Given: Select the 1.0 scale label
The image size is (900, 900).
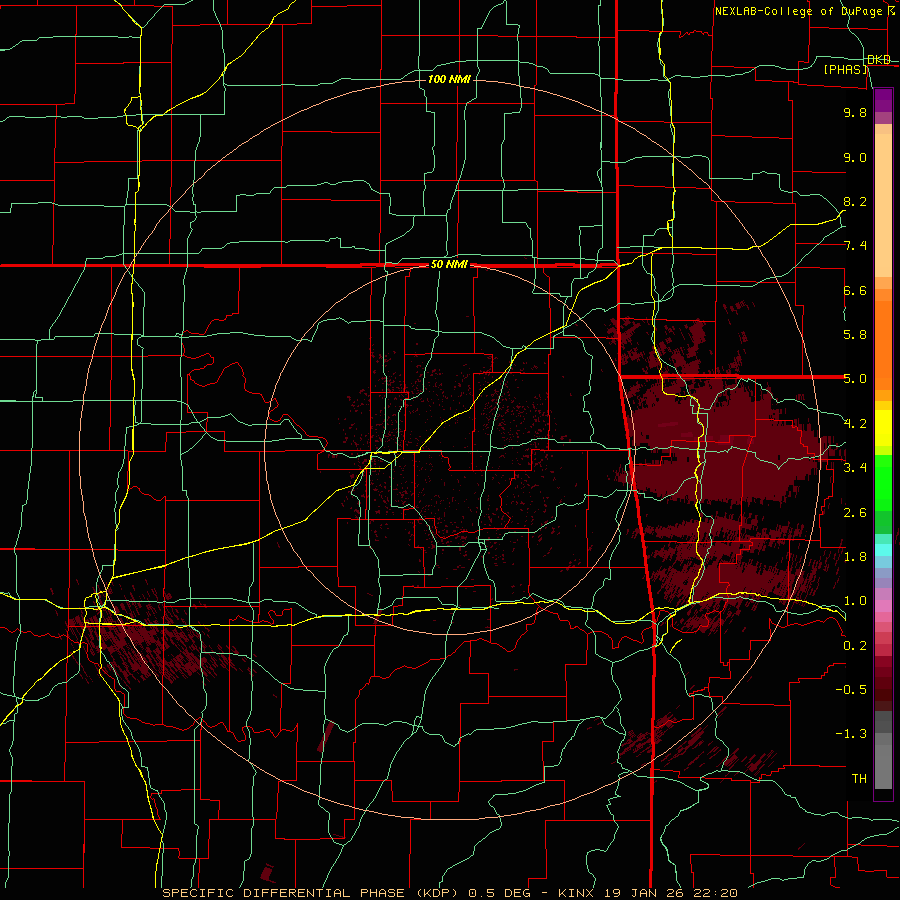Looking at the screenshot, I should point(855,601).
